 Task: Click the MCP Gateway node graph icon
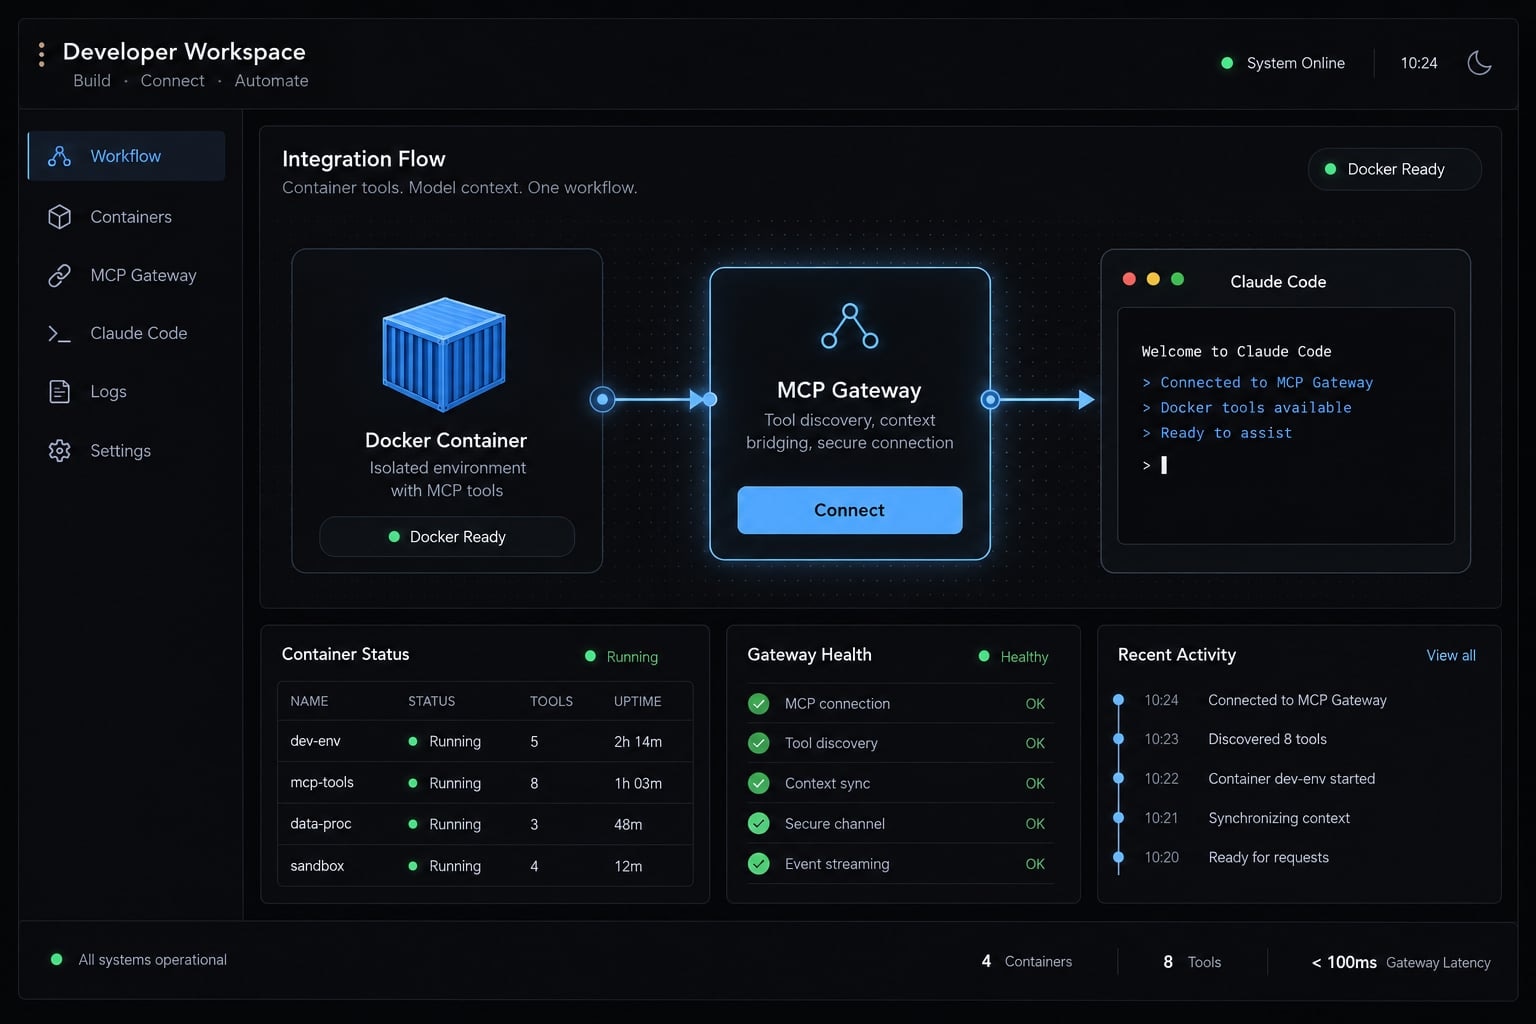click(x=850, y=326)
